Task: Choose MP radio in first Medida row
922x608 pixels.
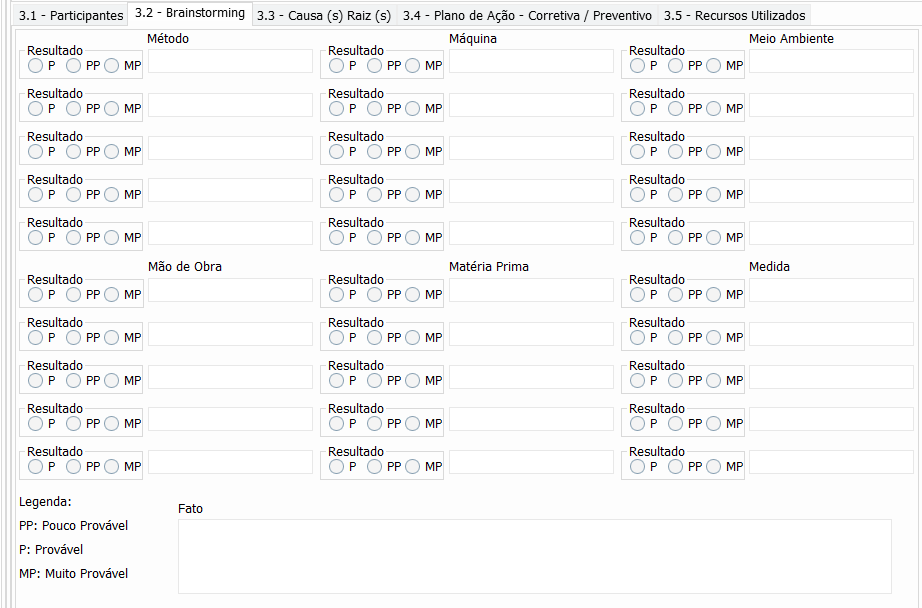Action: coord(714,295)
